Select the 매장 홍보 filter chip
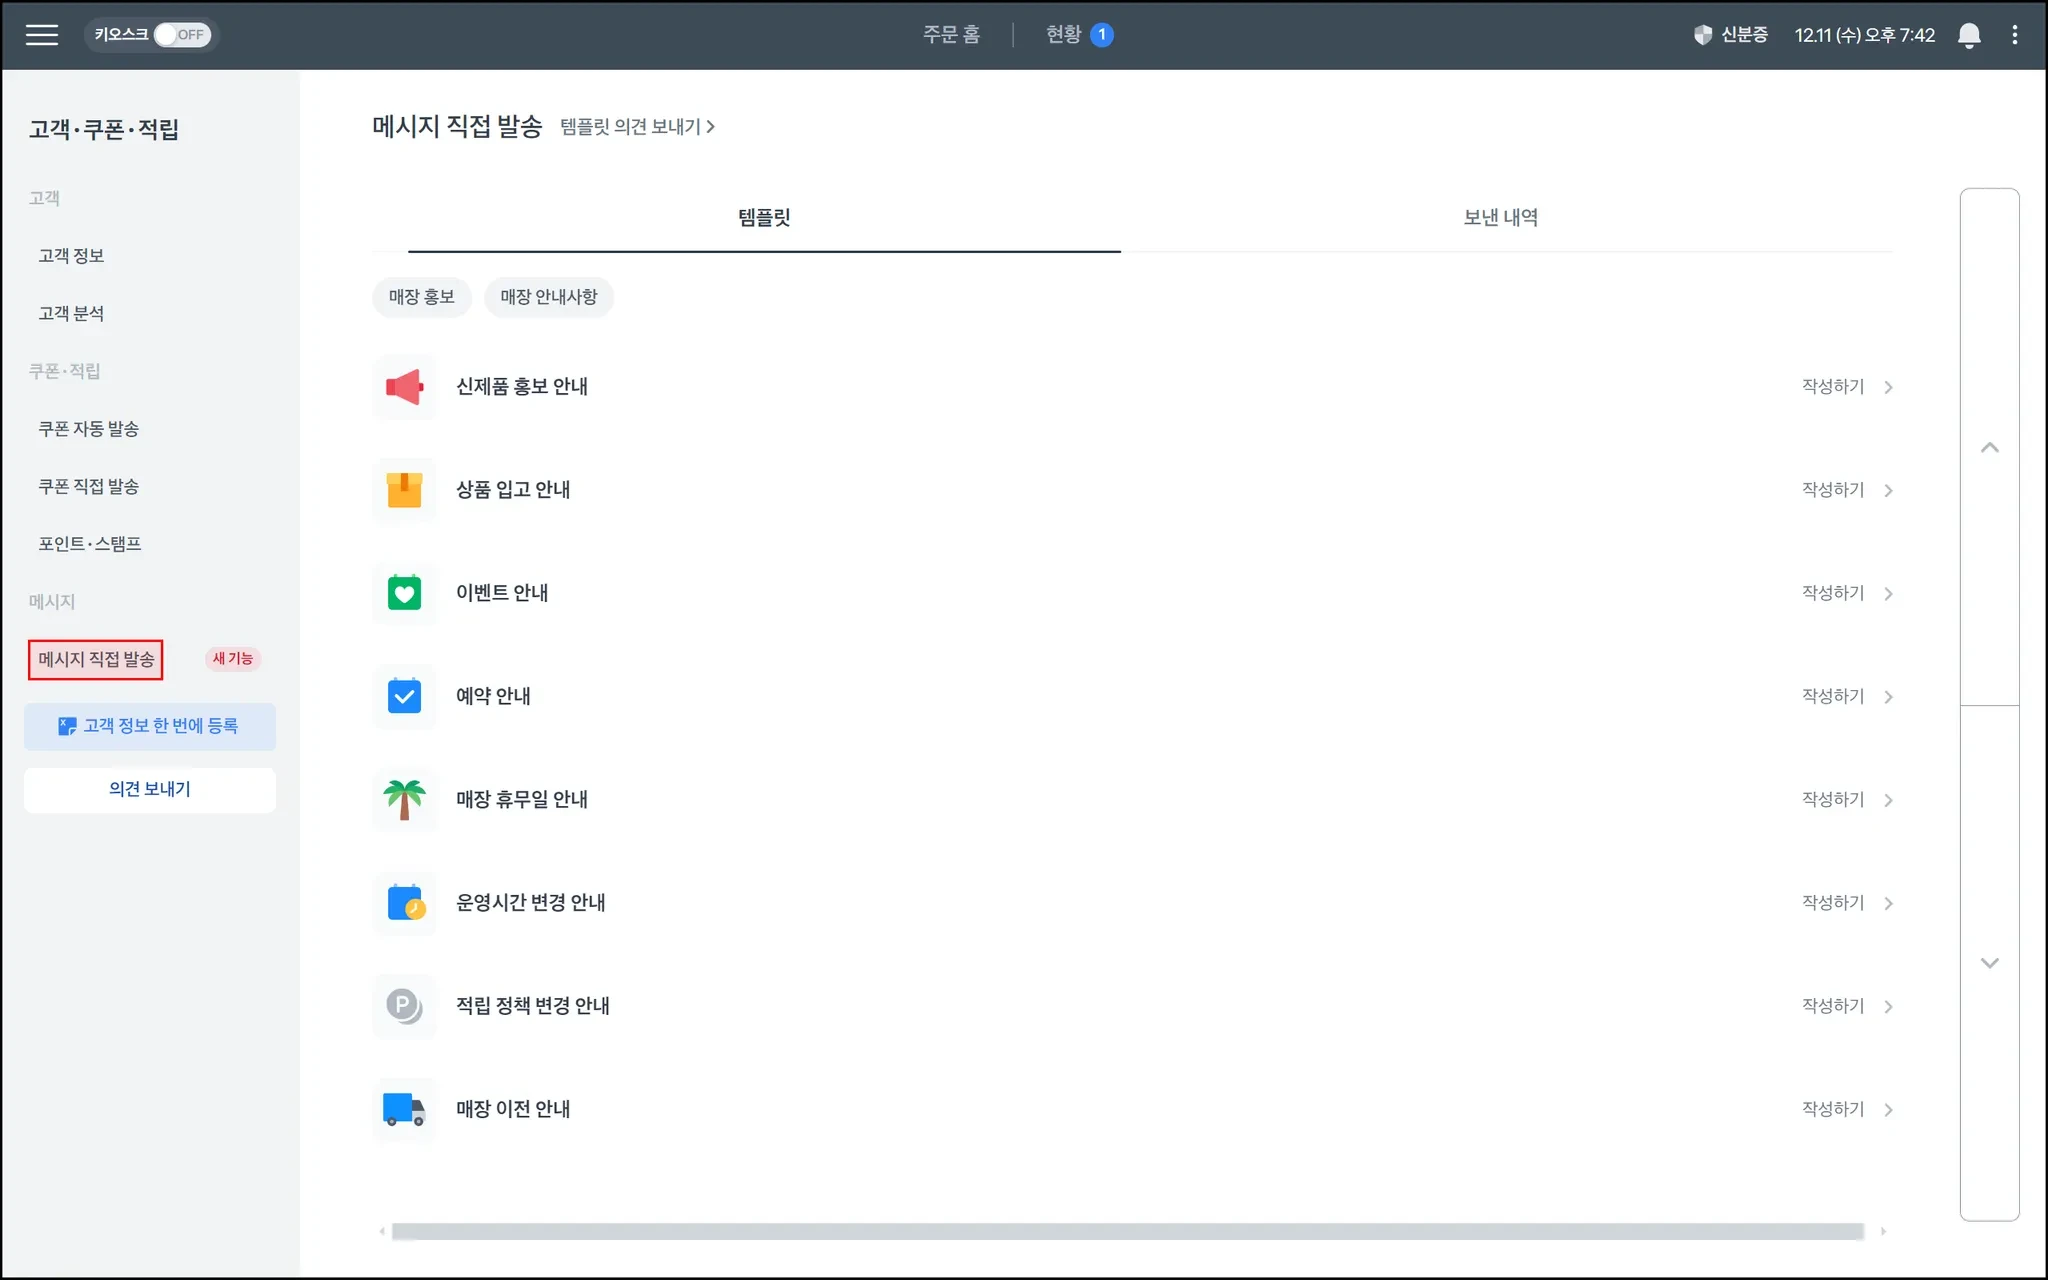 tap(421, 297)
